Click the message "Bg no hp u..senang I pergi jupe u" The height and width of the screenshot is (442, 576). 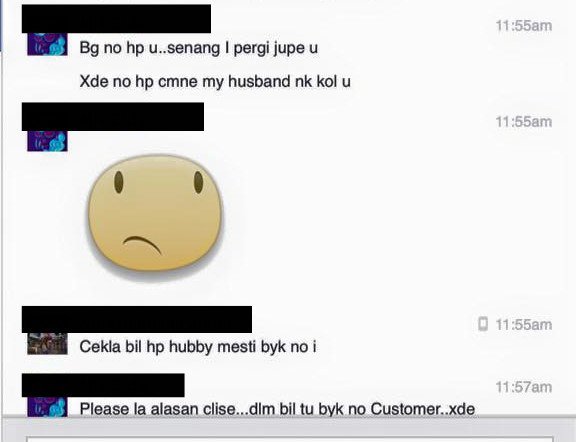(198, 48)
